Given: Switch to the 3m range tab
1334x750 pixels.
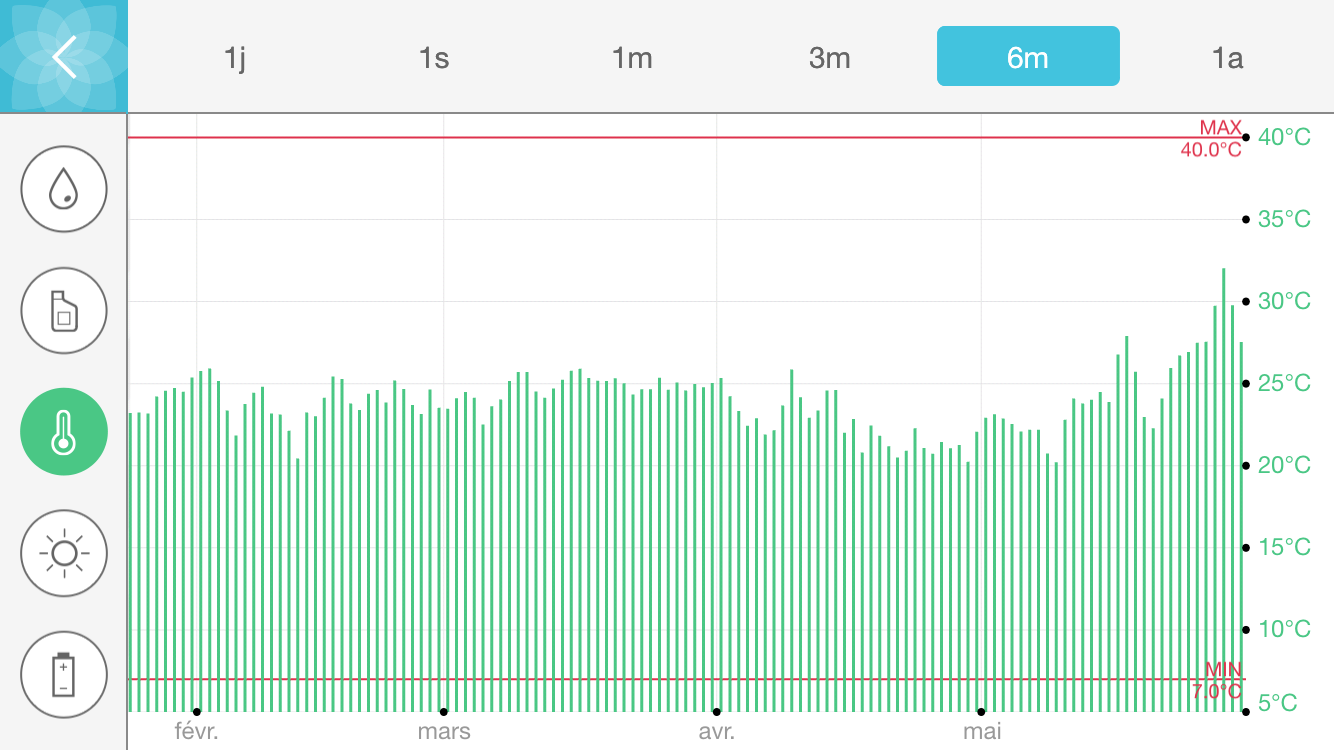Looking at the screenshot, I should [829, 58].
